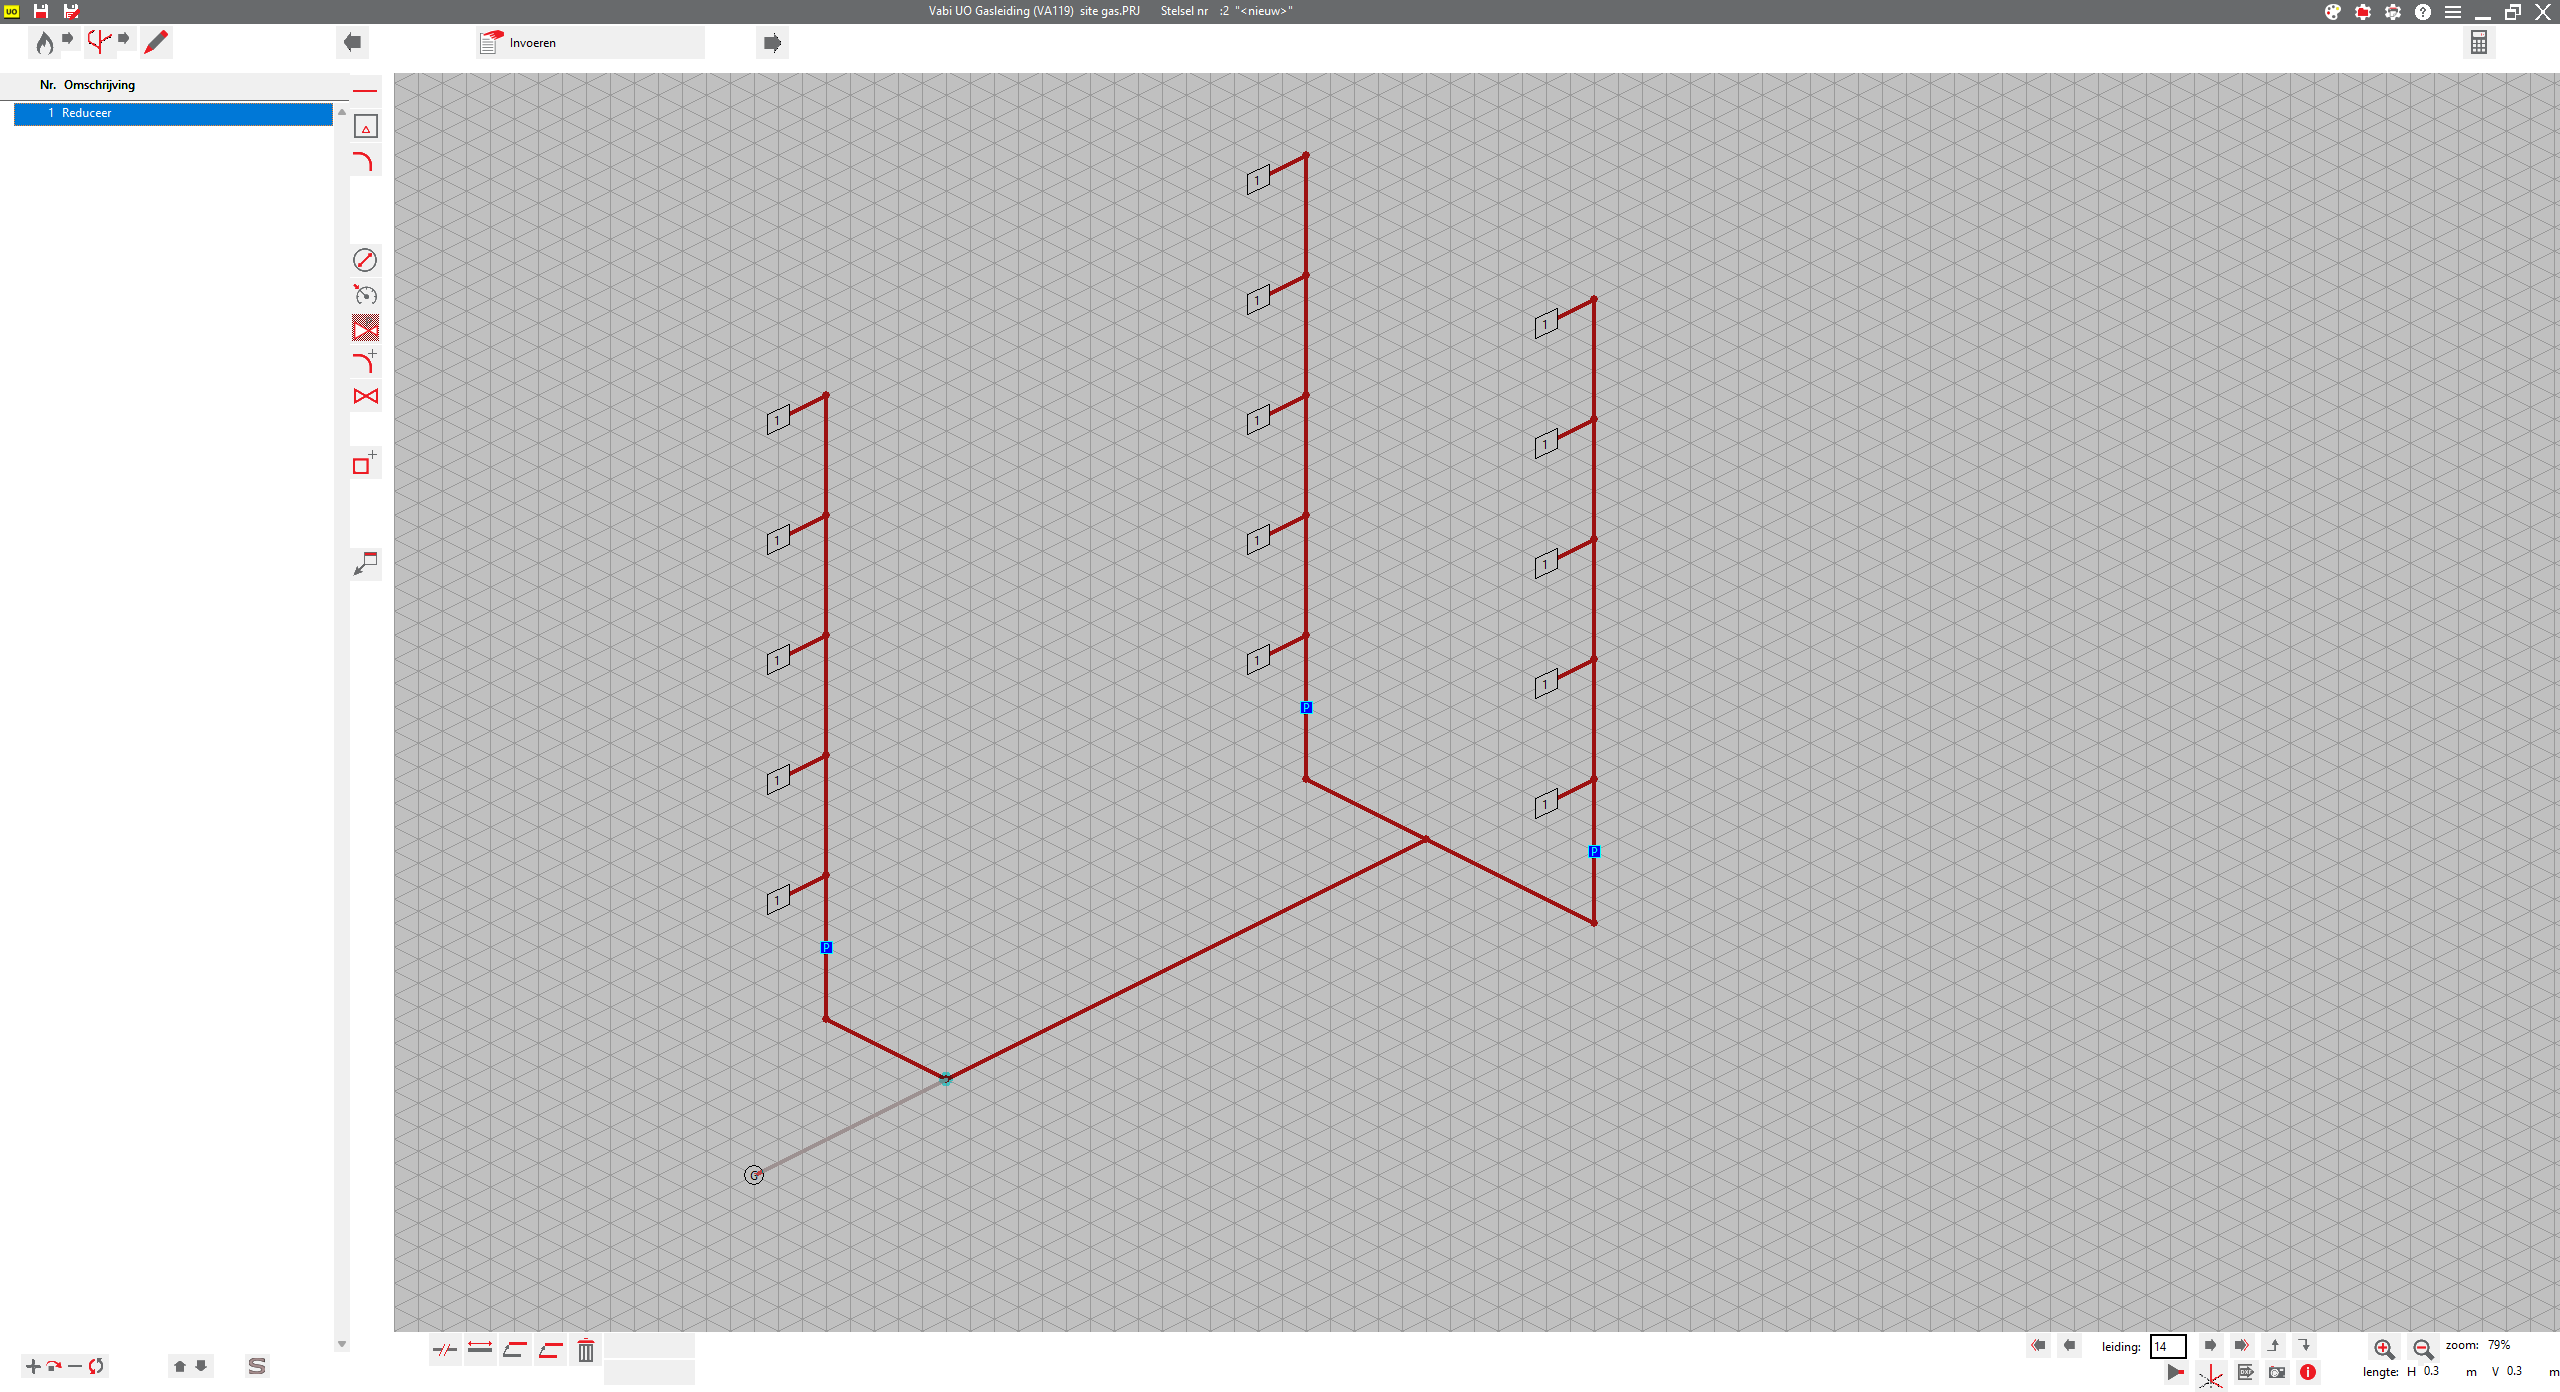
Task: Click the trash delete icon
Action: [586, 1350]
